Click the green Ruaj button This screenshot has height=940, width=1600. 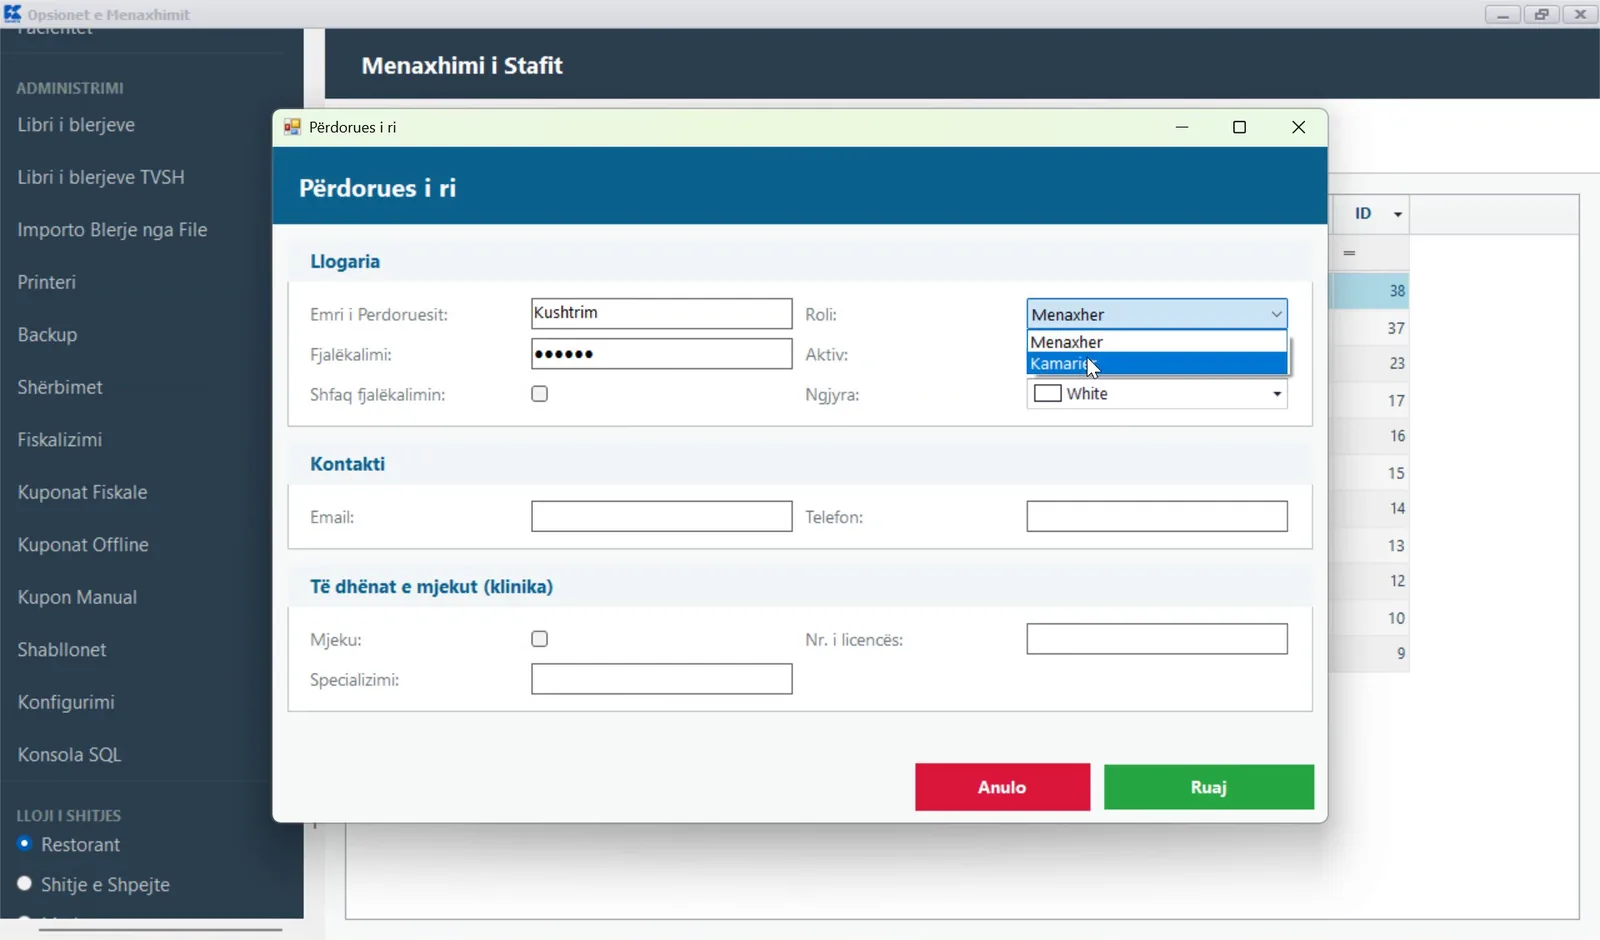click(x=1209, y=787)
